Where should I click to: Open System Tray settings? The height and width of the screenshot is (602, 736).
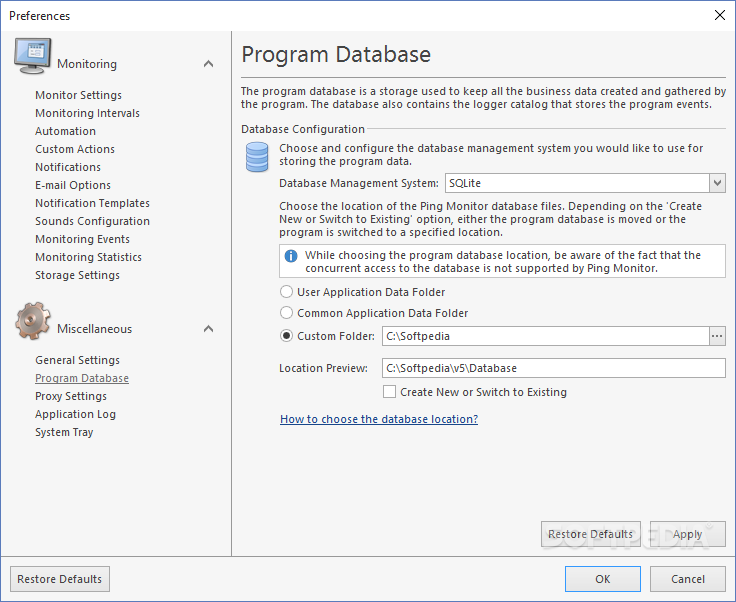click(x=64, y=432)
